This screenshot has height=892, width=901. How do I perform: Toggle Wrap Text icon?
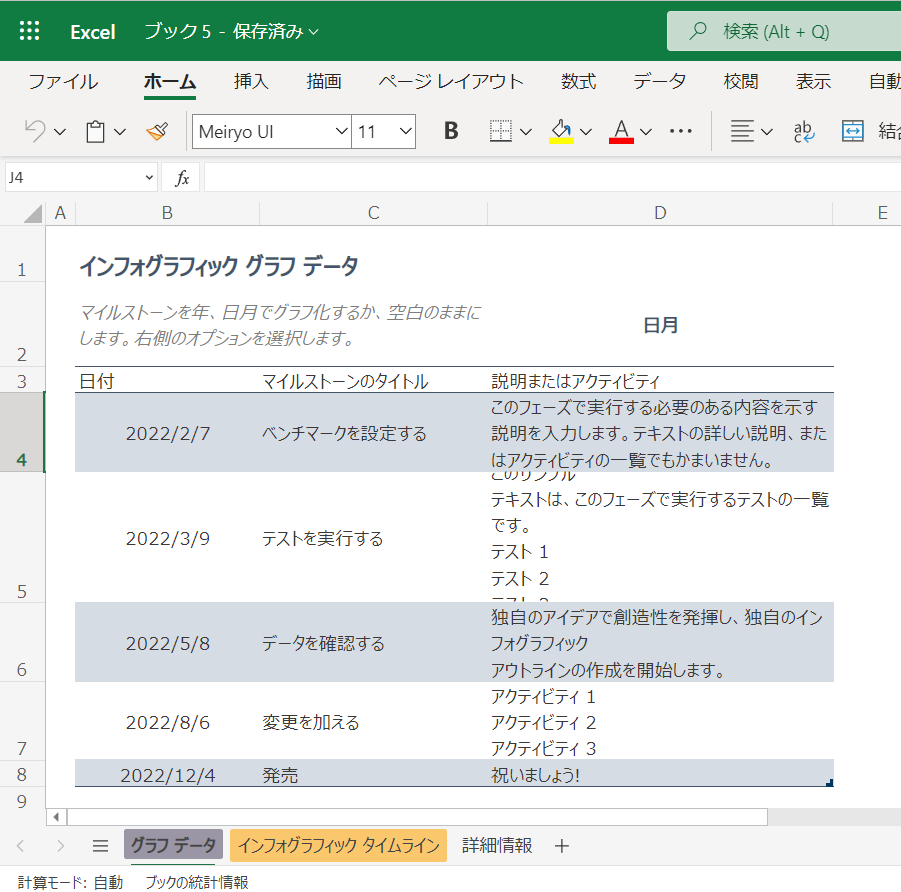tap(804, 132)
